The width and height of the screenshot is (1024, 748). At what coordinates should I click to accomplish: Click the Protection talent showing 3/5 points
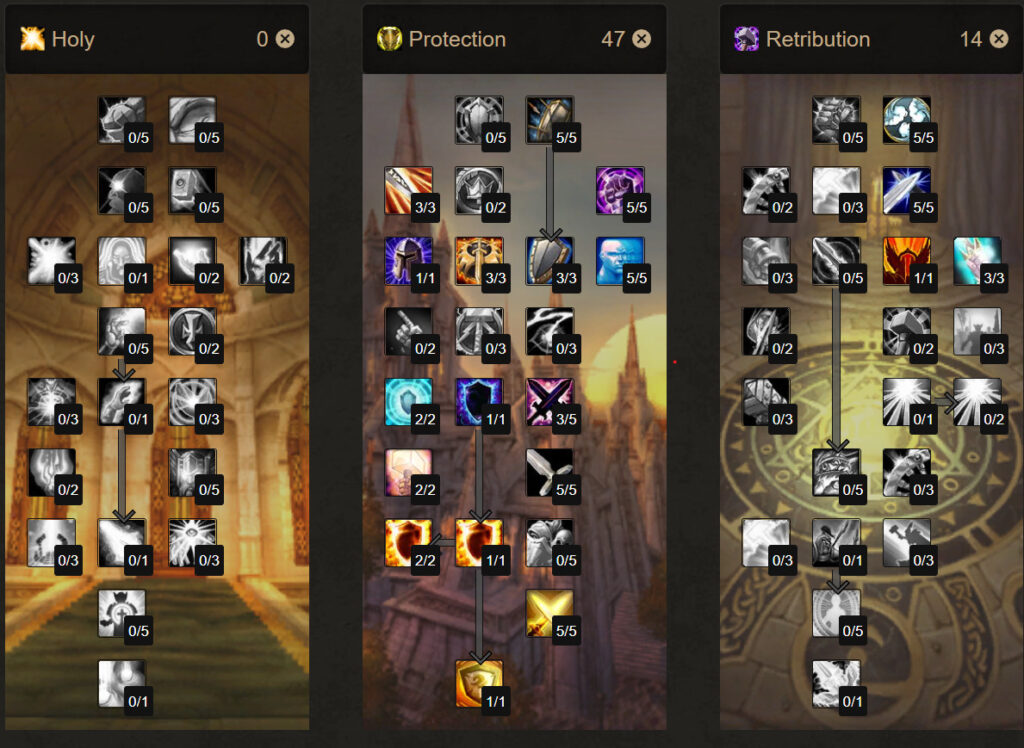pyautogui.click(x=550, y=402)
